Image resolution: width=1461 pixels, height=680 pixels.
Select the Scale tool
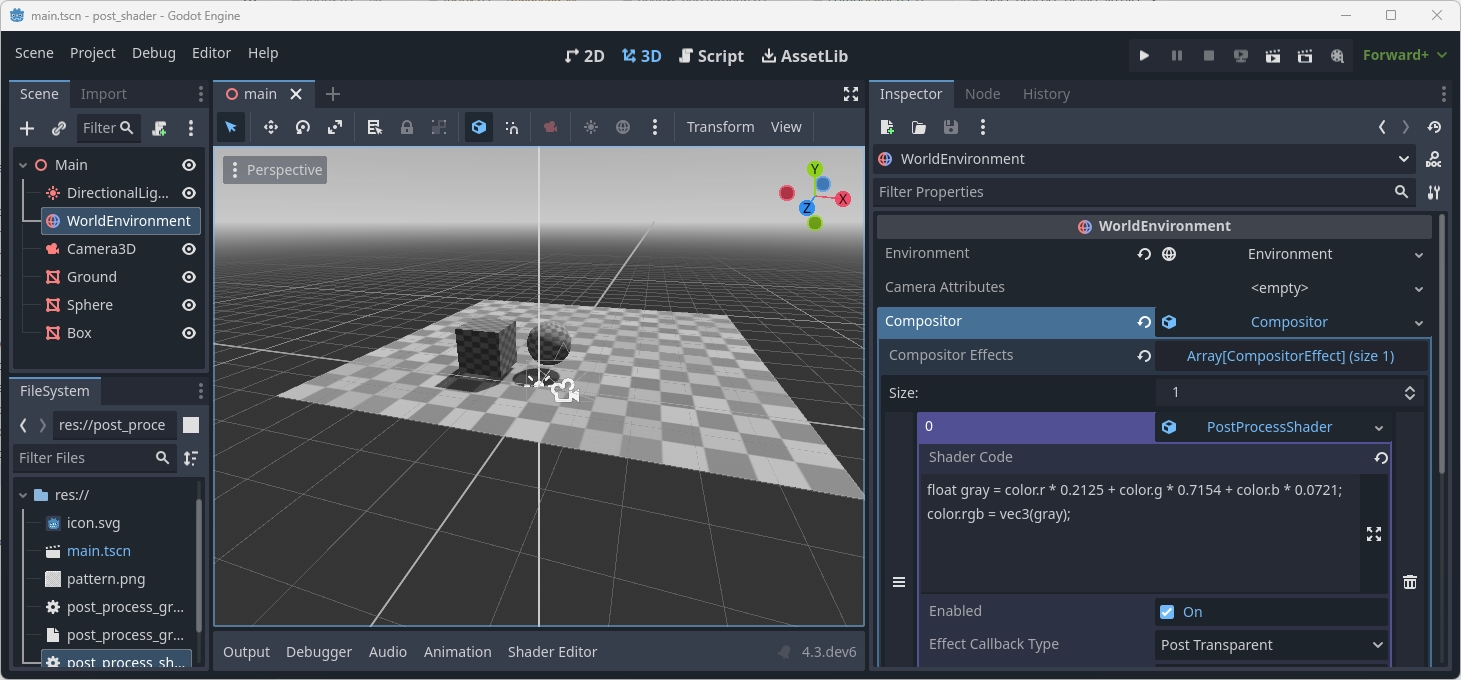335,127
